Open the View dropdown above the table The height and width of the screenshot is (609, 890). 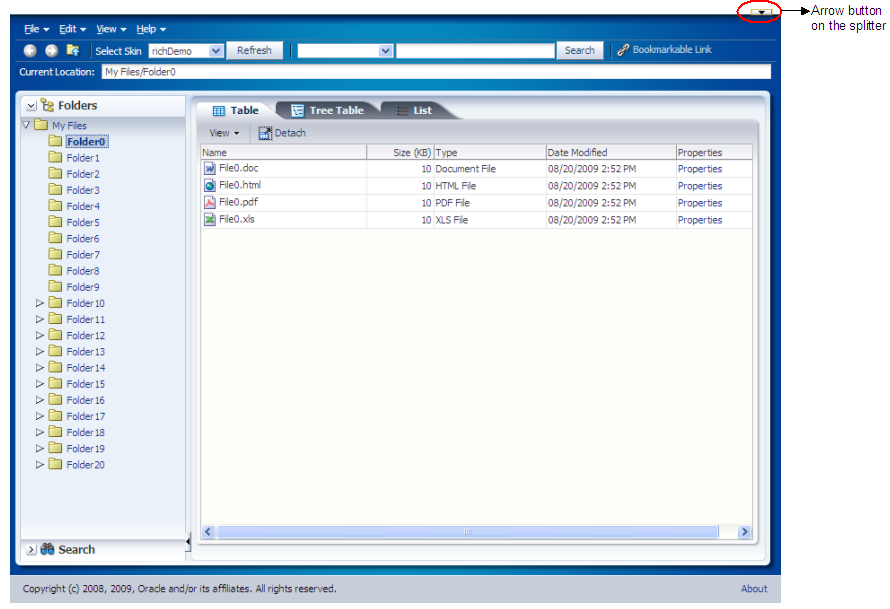[224, 133]
